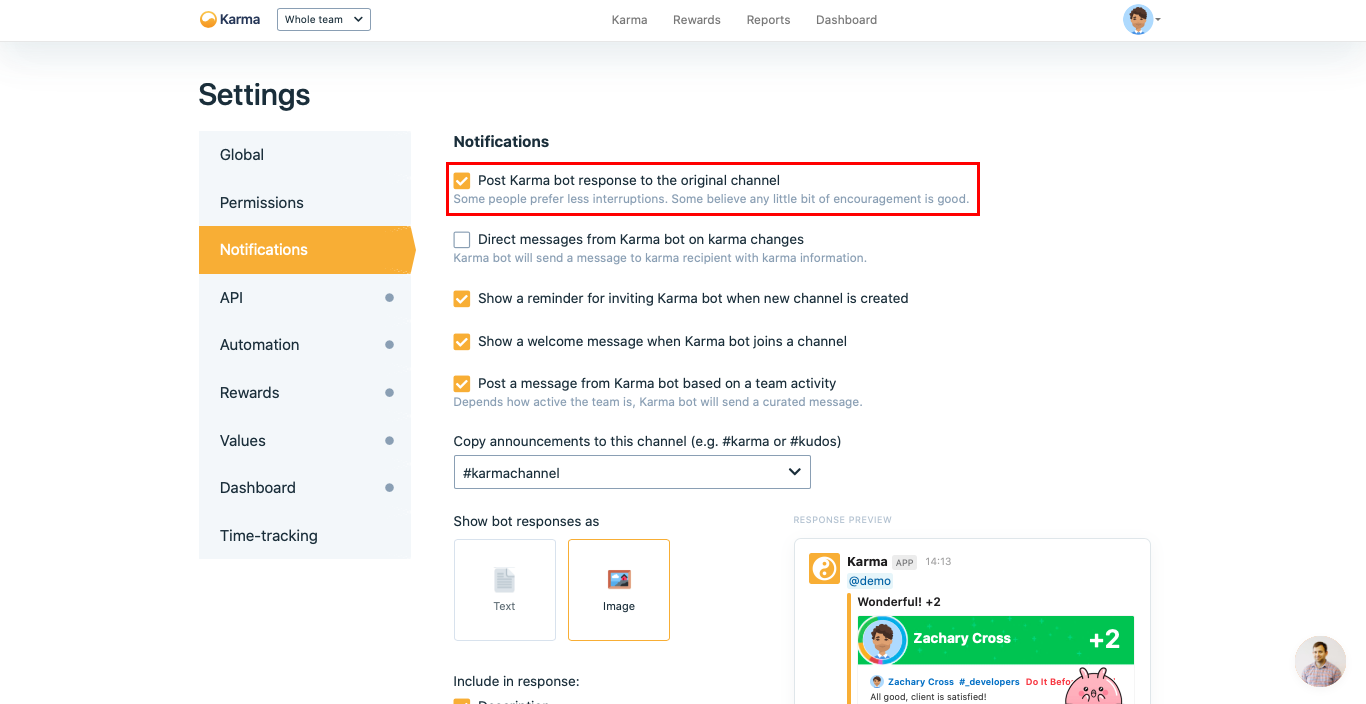The width and height of the screenshot is (1366, 704).
Task: Click the Karma logo in header
Action: point(230,19)
